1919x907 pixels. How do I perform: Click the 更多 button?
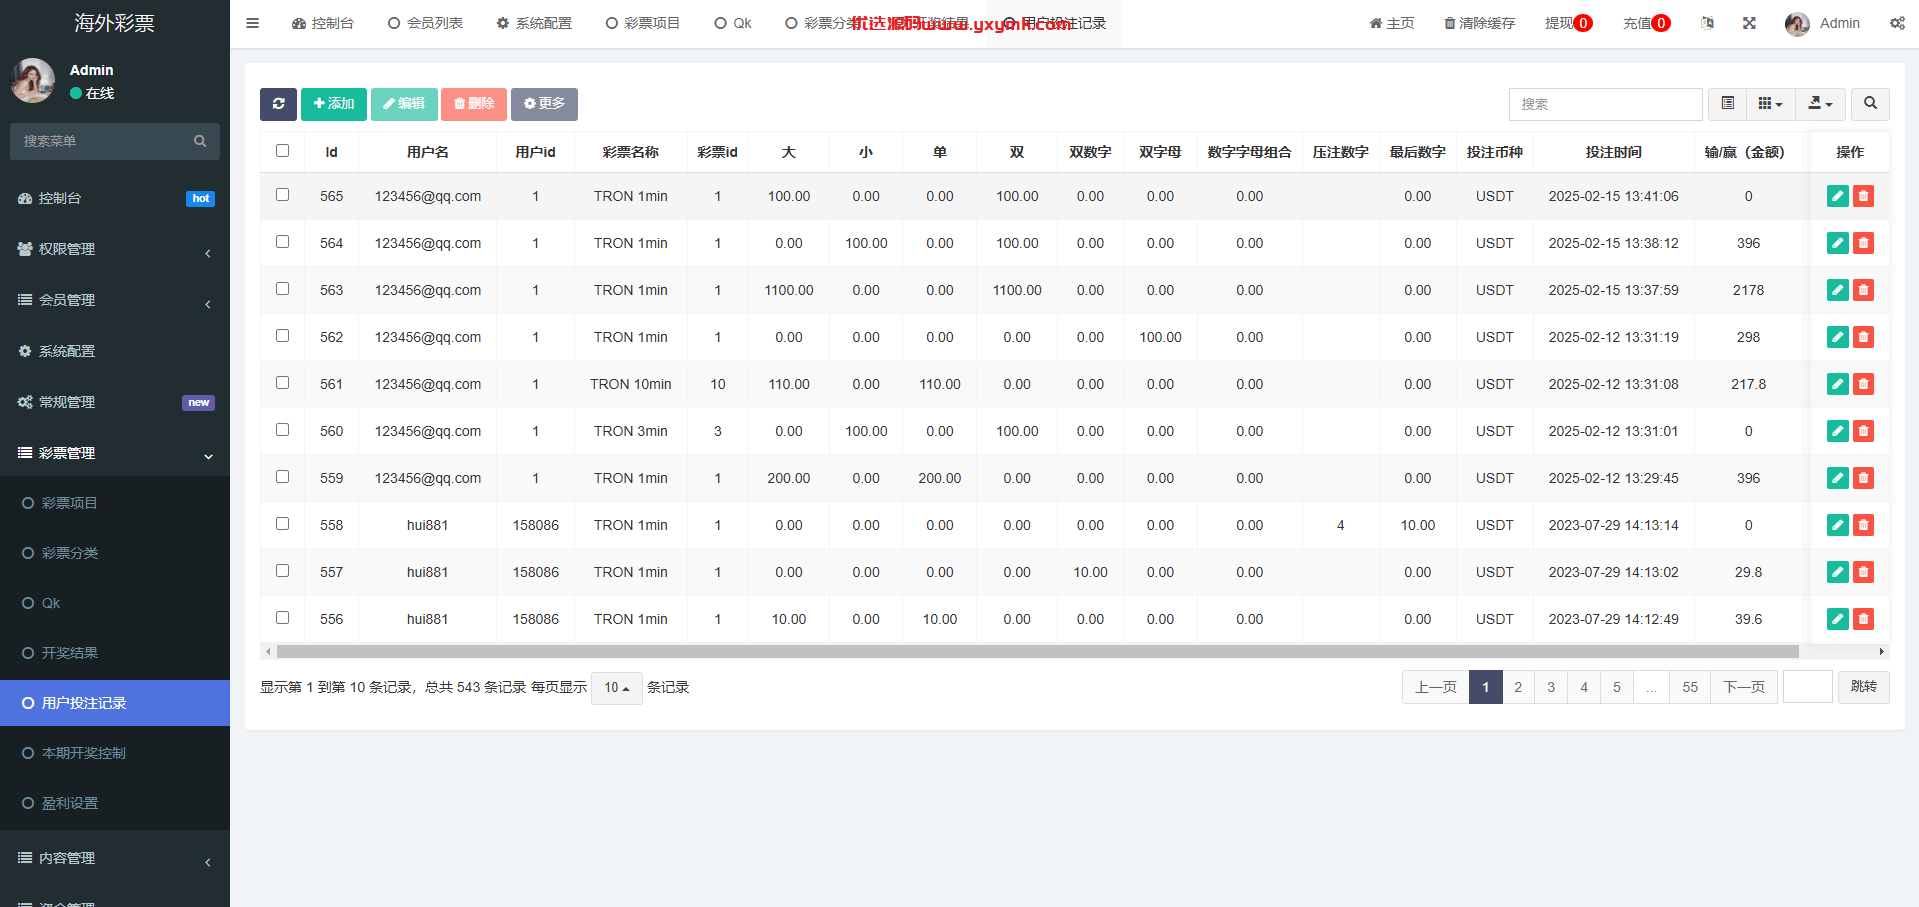coord(544,104)
